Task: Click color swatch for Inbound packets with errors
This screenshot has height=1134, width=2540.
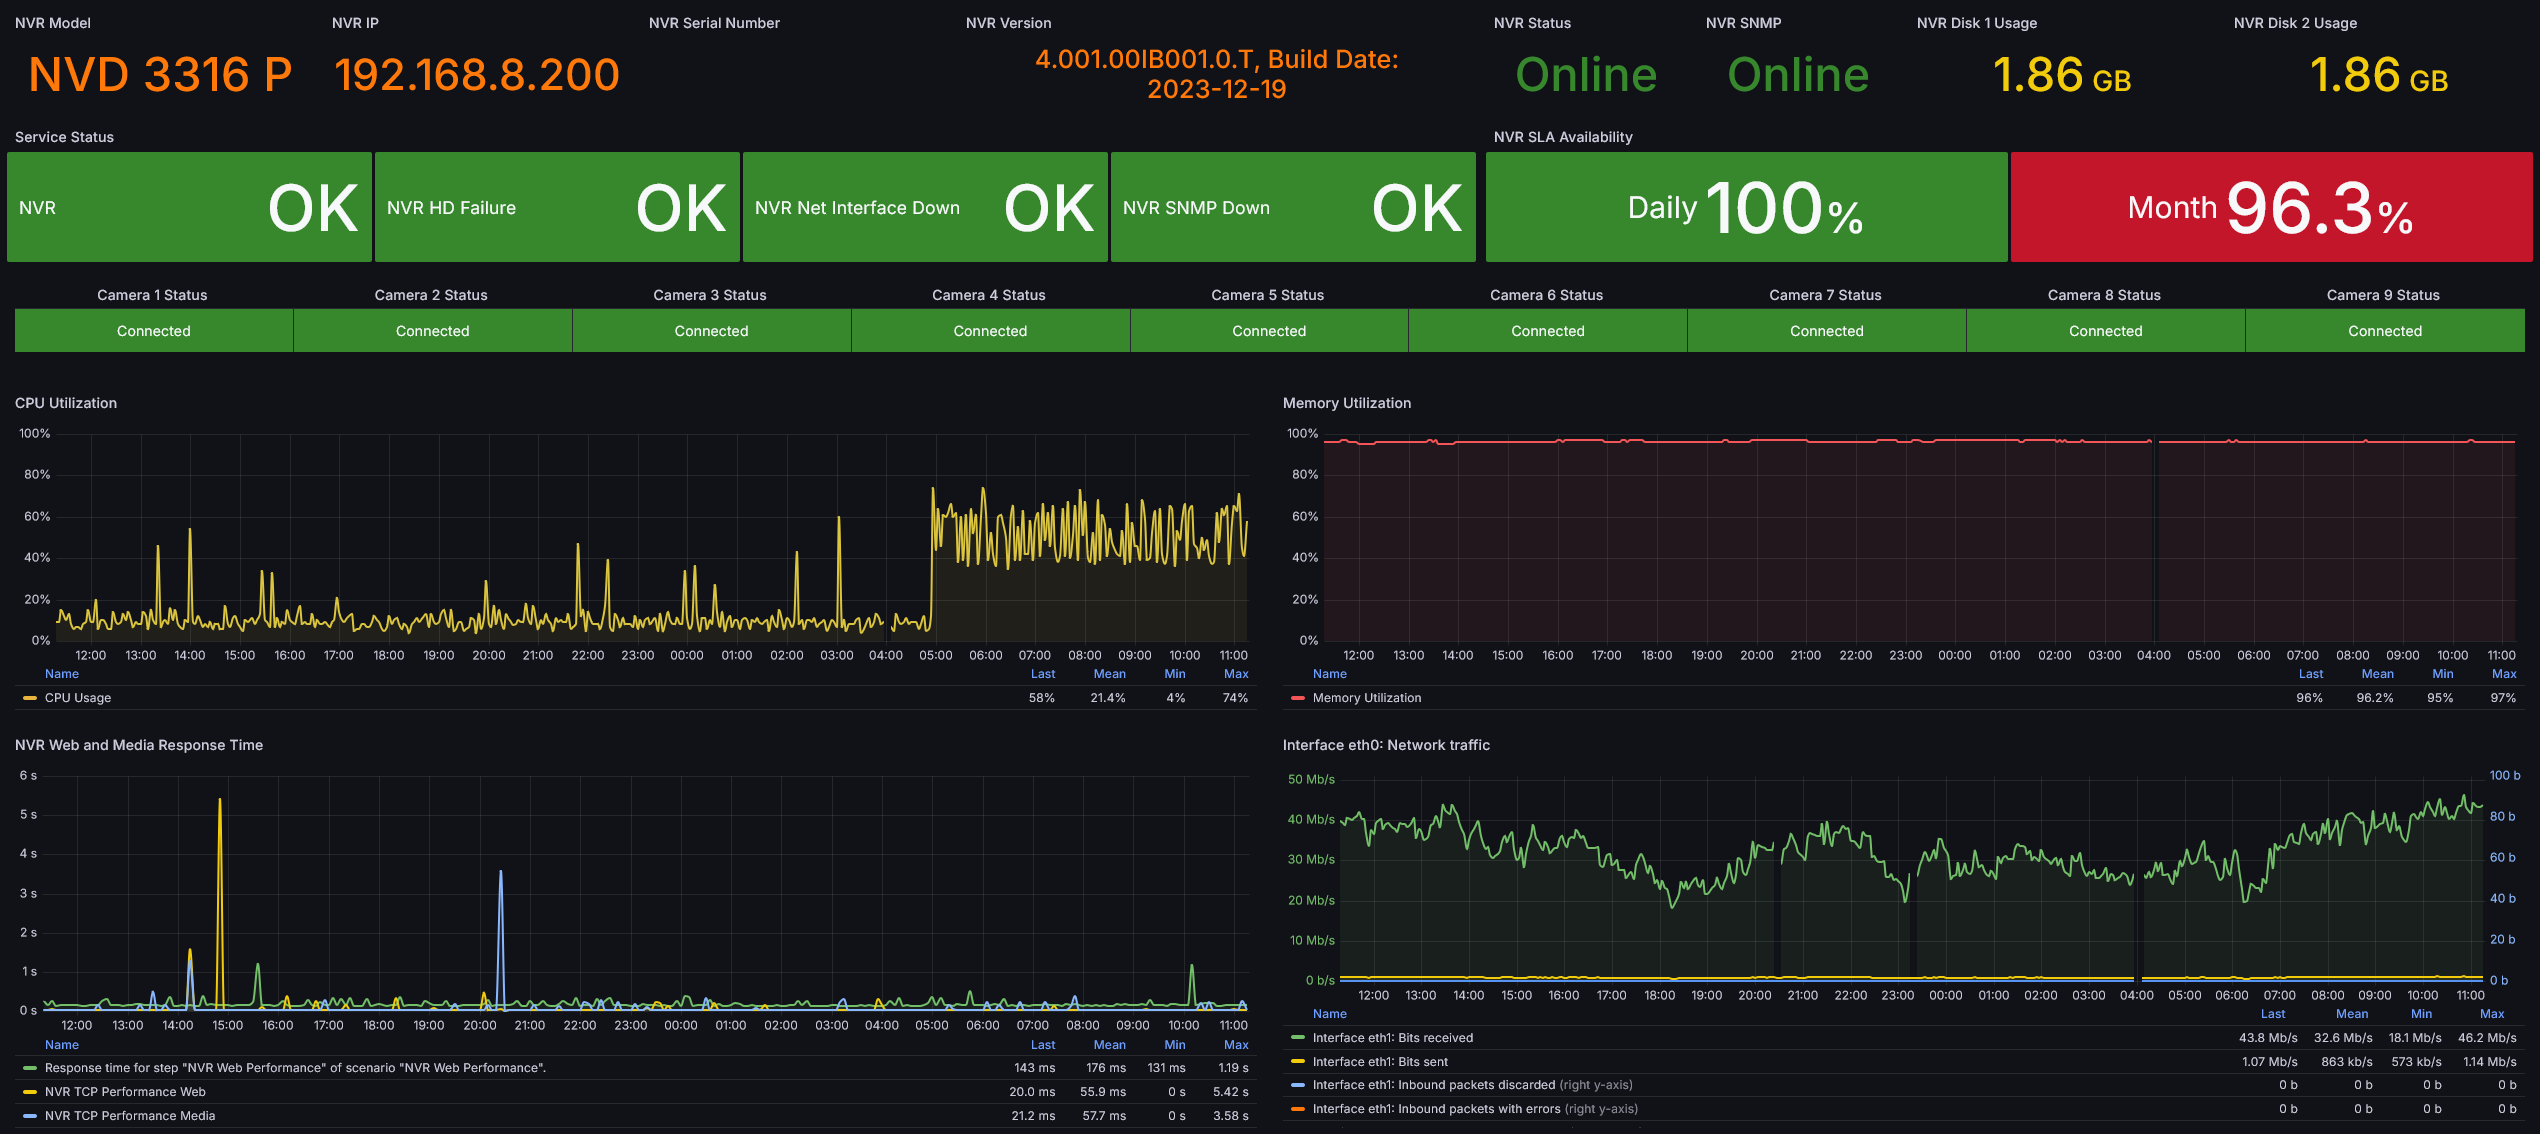Action: pos(1297,1109)
